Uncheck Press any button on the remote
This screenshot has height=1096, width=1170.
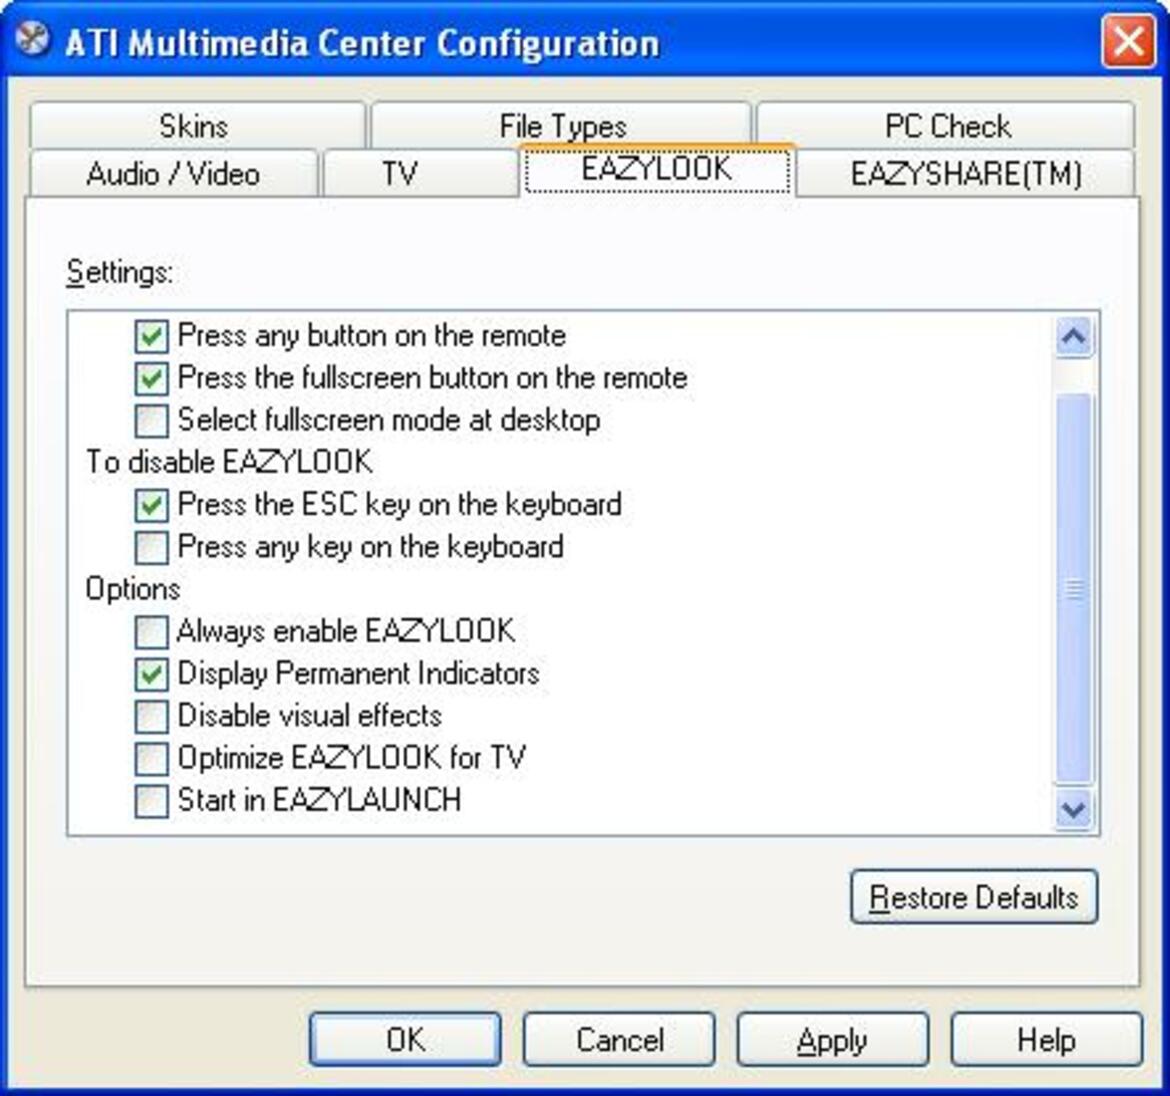pyautogui.click(x=151, y=336)
